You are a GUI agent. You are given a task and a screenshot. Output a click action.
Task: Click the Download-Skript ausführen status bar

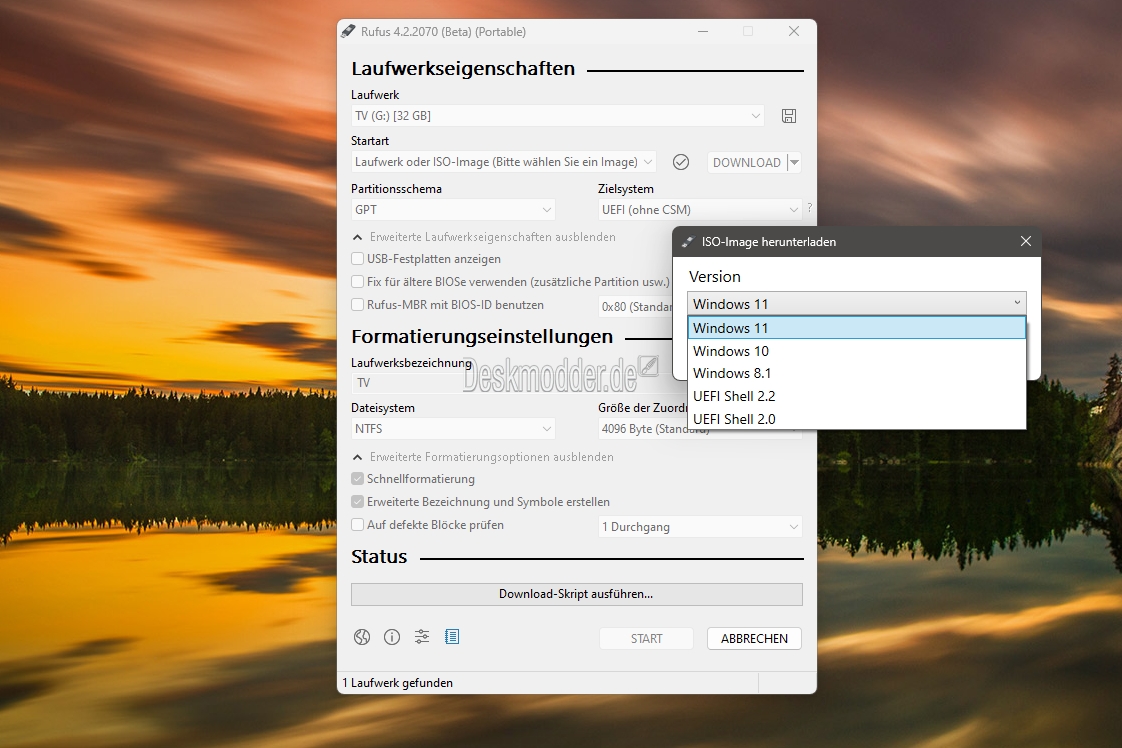coord(577,594)
